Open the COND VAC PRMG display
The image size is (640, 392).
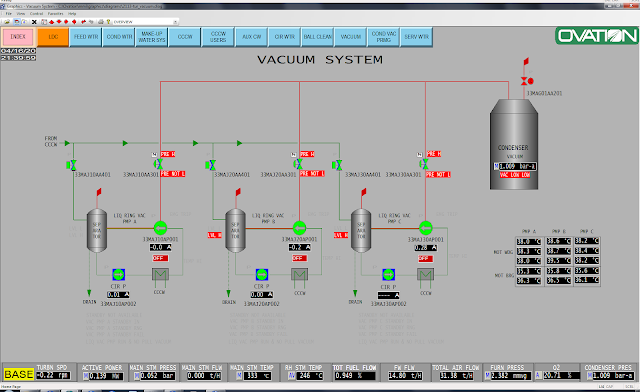384,37
